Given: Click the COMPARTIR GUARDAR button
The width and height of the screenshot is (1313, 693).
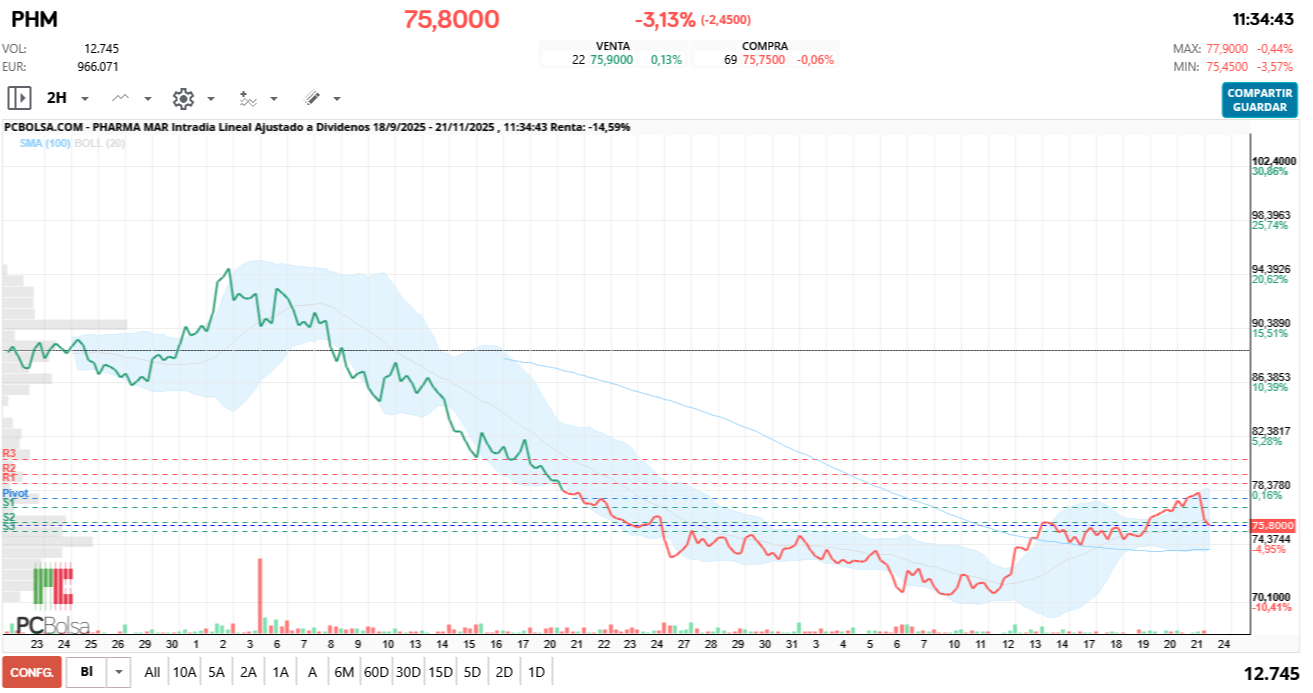Looking at the screenshot, I should click(1258, 99).
